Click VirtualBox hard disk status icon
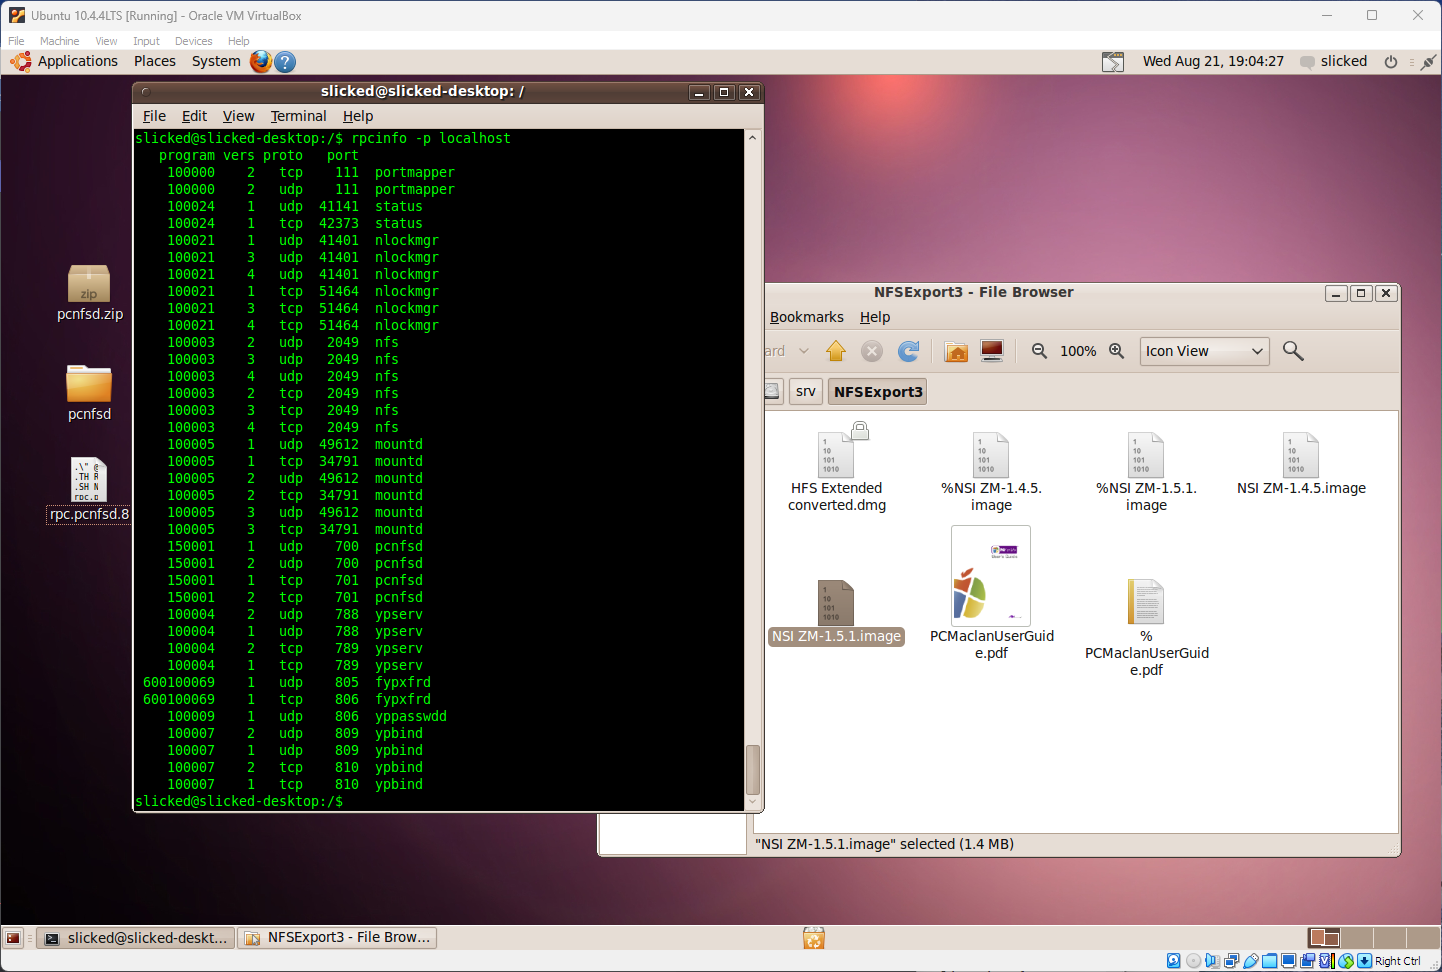Screen dimensions: 1442x972 (x=1174, y=961)
